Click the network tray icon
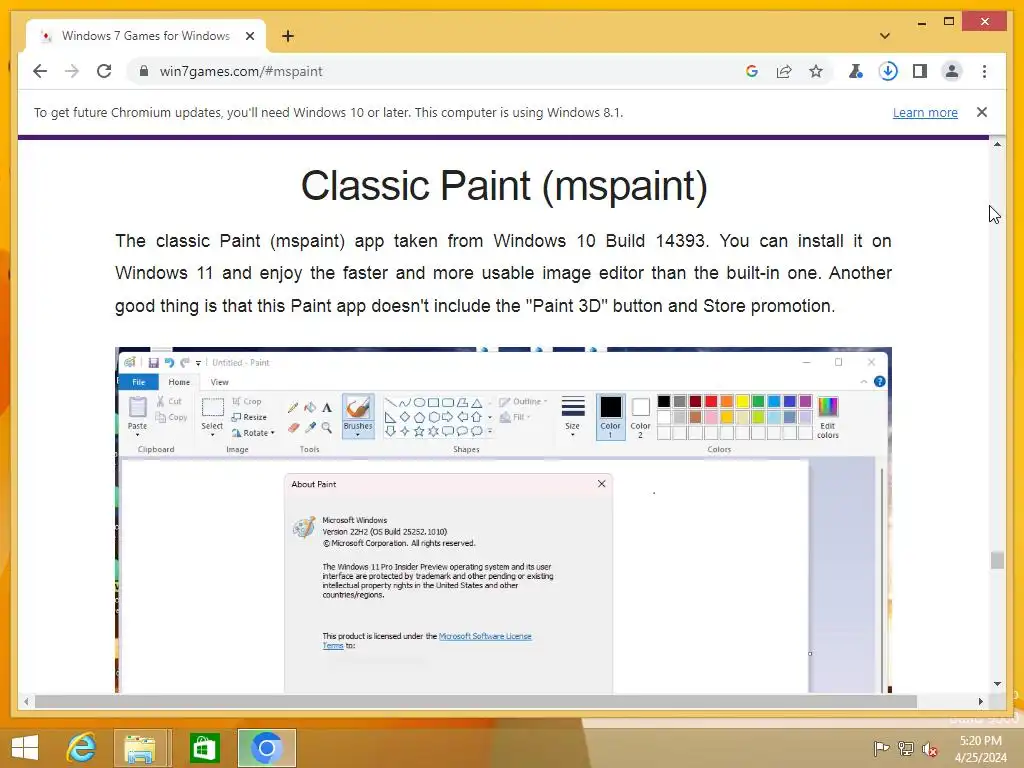1024x768 pixels. point(906,749)
